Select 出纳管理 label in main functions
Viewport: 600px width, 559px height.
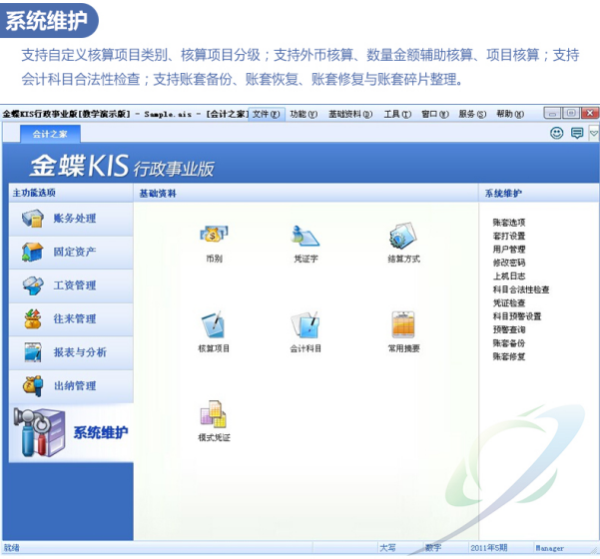pos(75,386)
